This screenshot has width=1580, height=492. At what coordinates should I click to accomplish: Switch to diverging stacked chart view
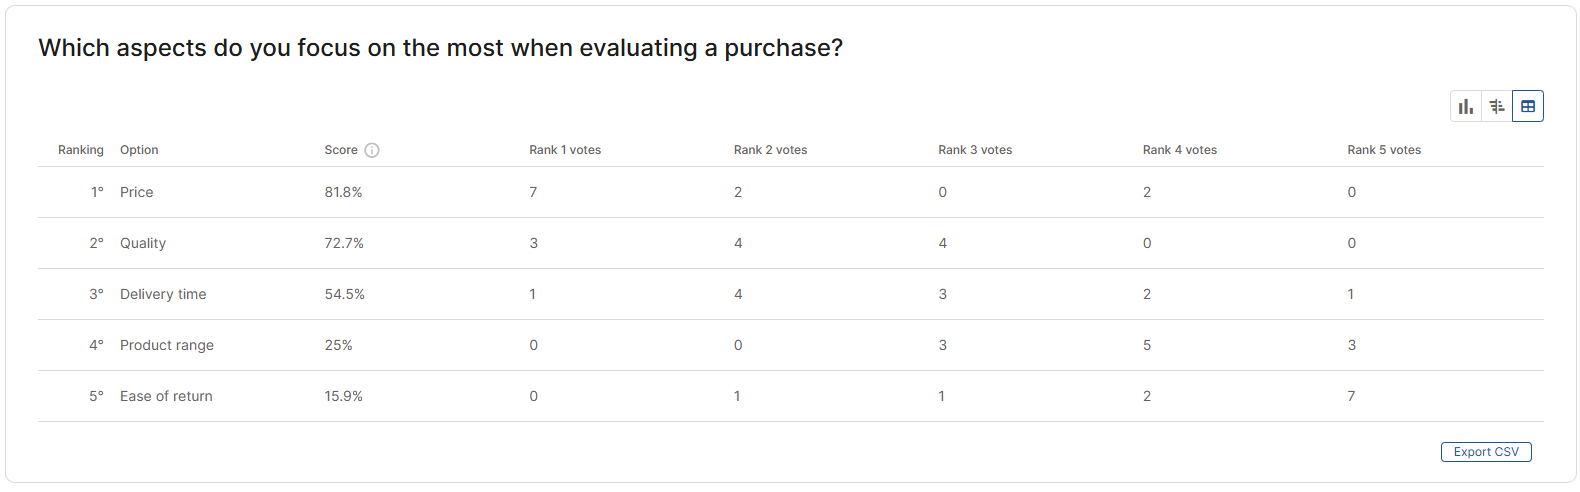(1497, 106)
